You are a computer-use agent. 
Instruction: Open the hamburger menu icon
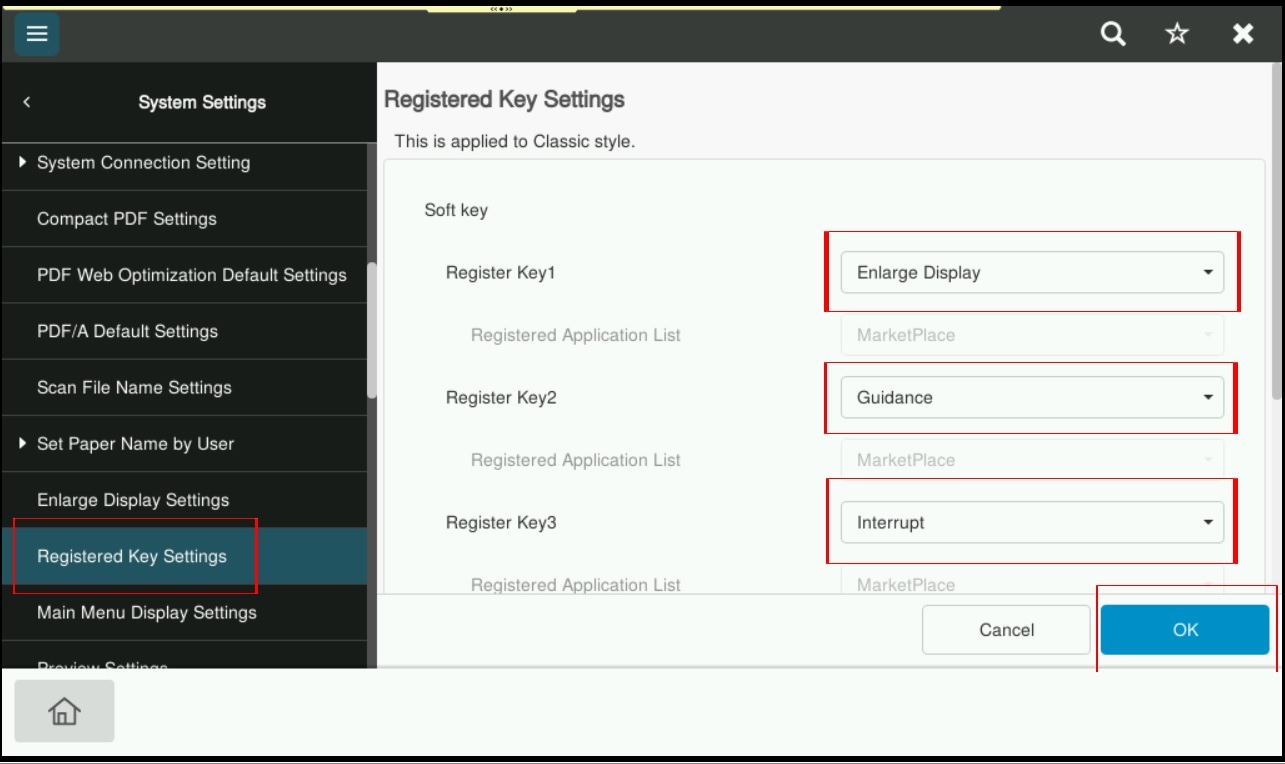tap(37, 34)
